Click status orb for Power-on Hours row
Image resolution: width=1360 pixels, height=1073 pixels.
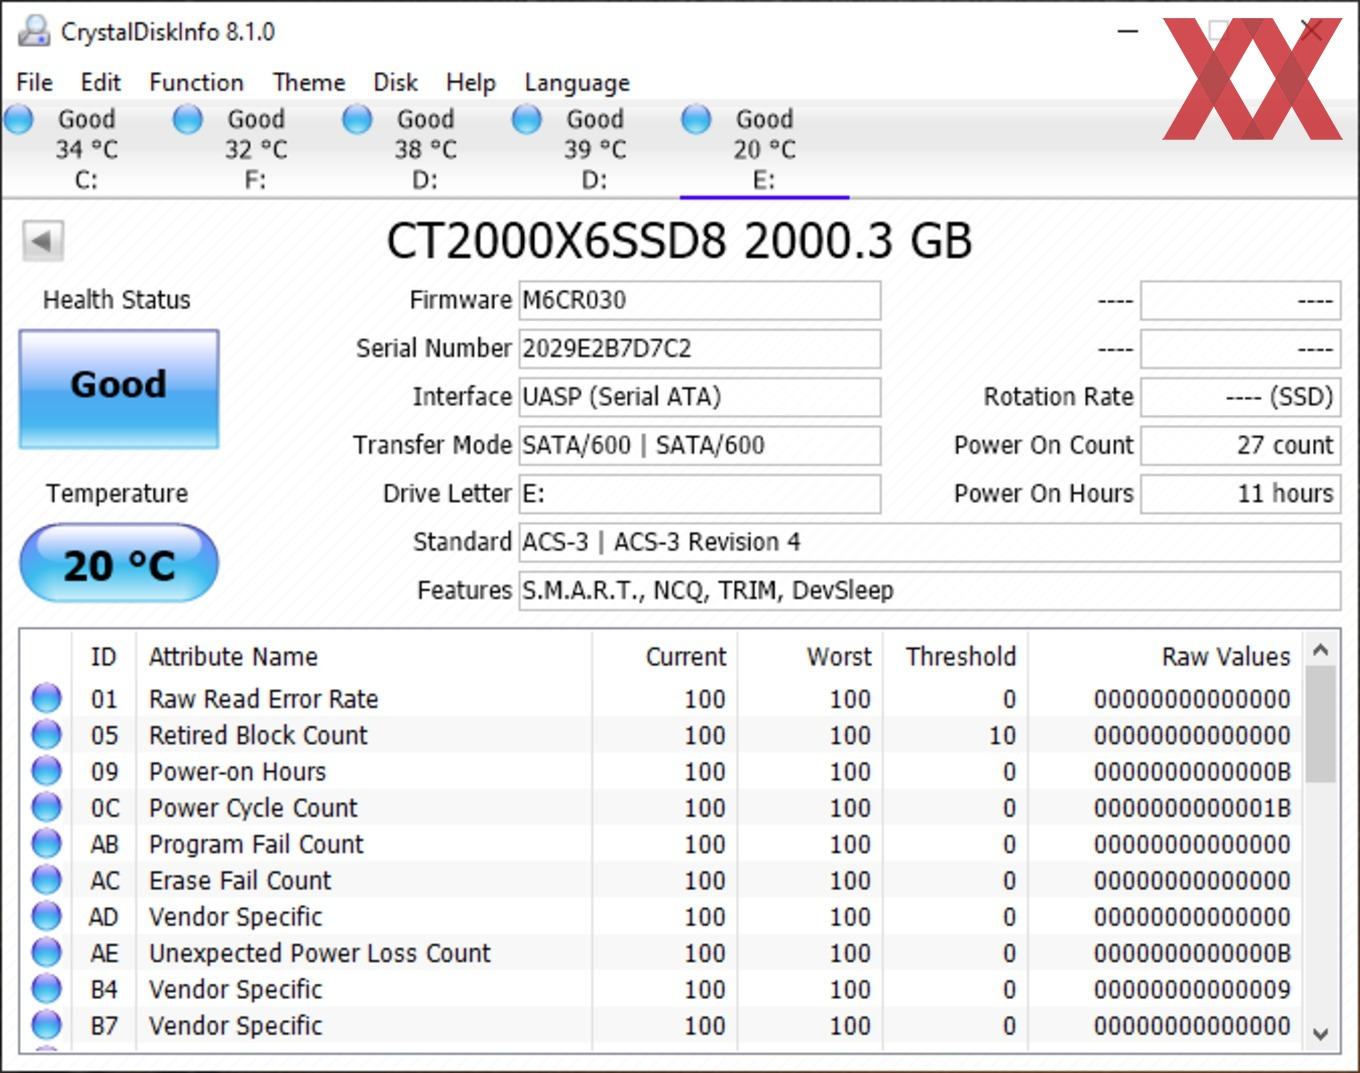coord(46,771)
